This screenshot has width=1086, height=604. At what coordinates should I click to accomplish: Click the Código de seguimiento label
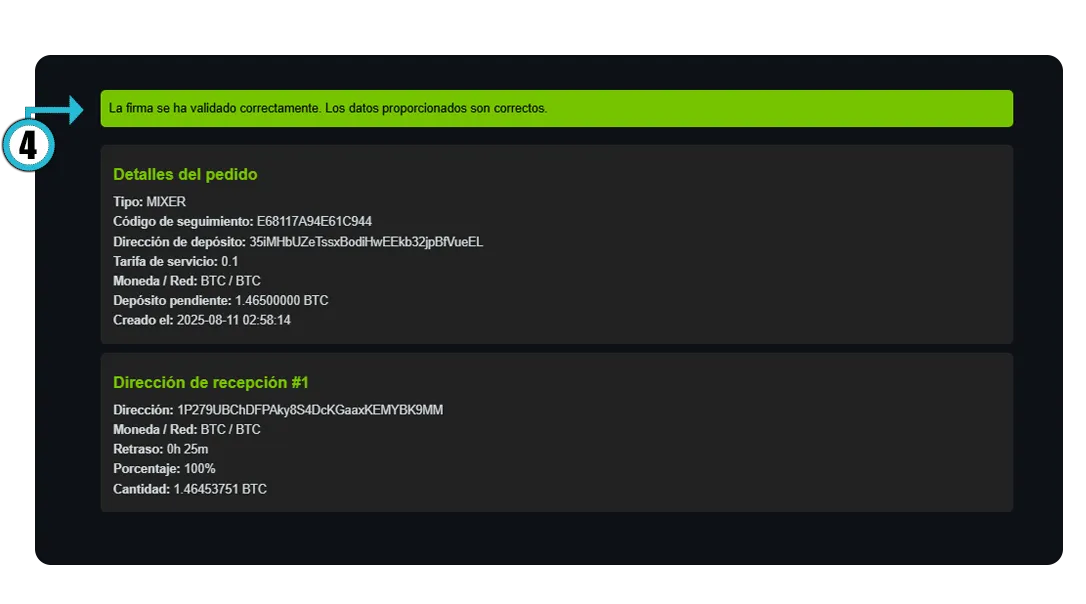pos(183,222)
